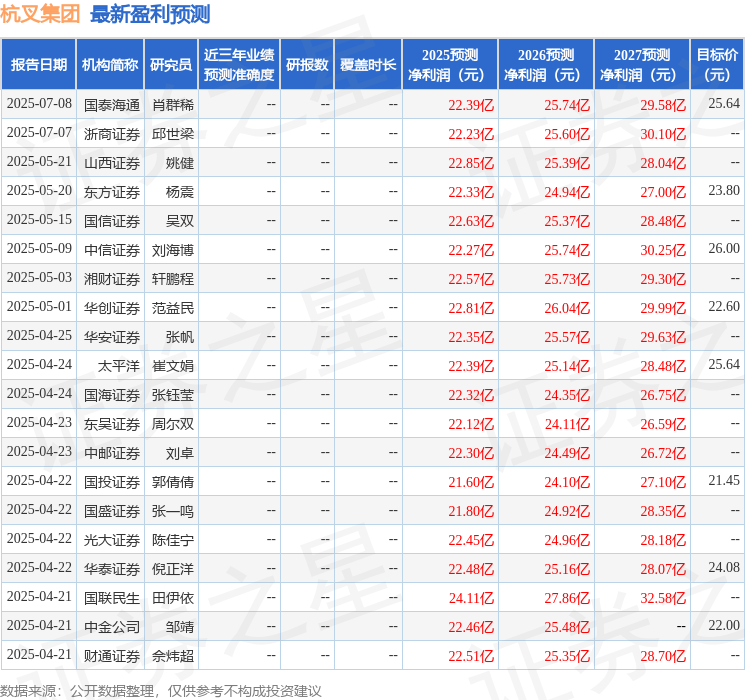
Task: Select analyst 肖群稀 cell
Action: click(x=173, y=105)
